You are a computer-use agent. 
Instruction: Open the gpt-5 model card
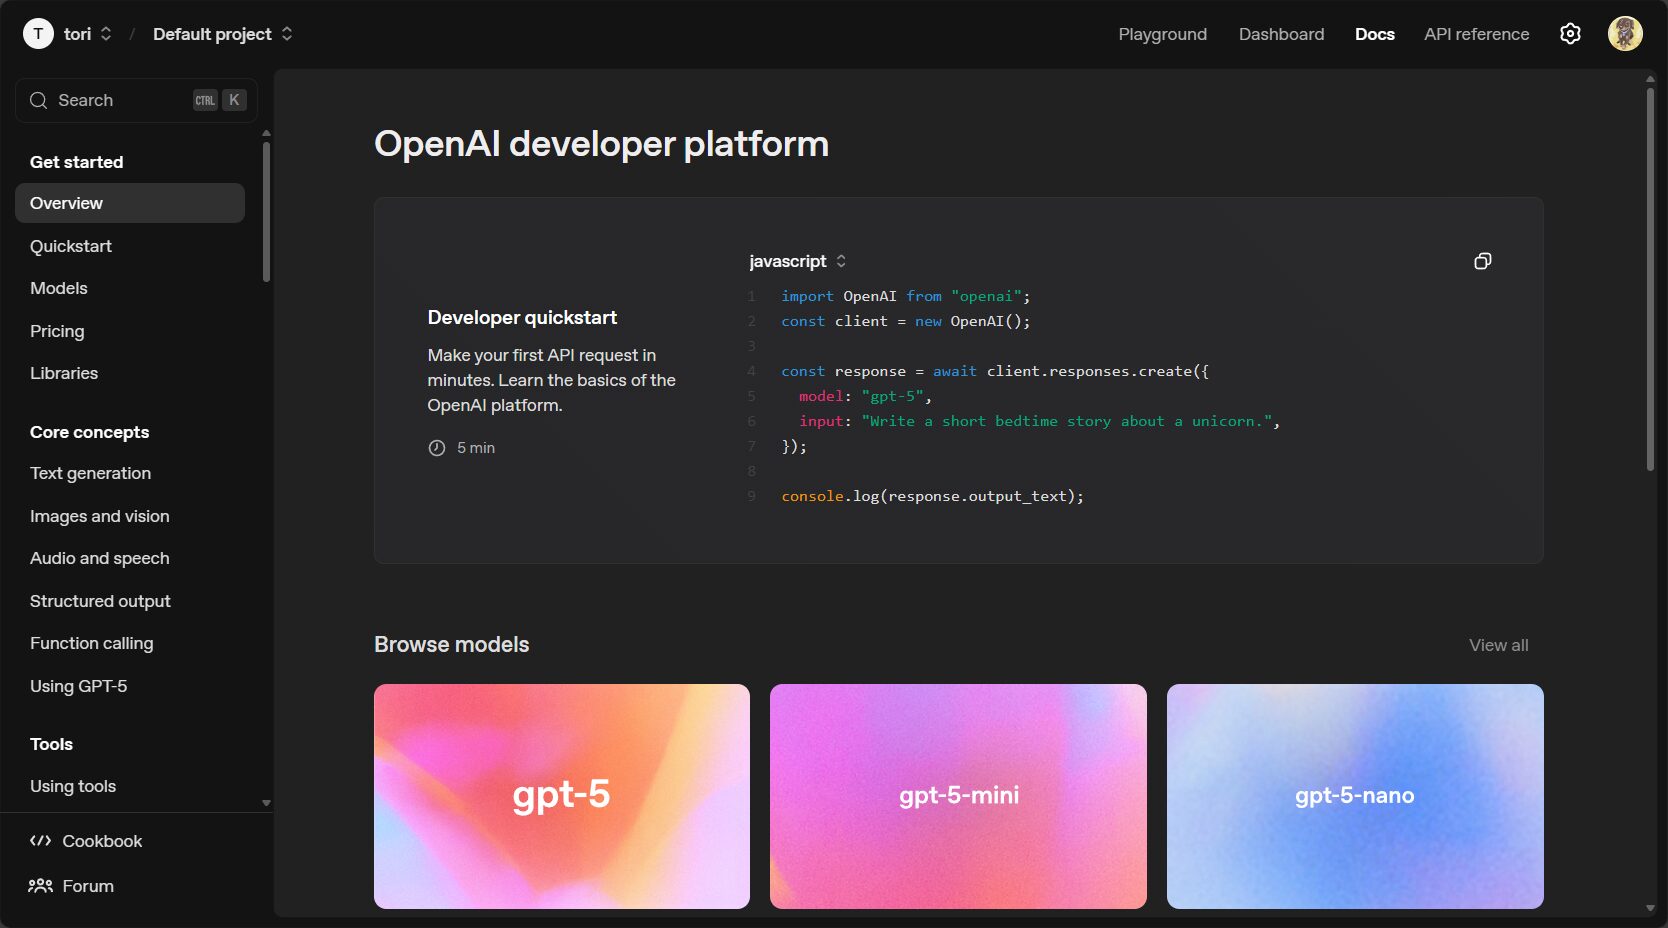pyautogui.click(x=562, y=796)
